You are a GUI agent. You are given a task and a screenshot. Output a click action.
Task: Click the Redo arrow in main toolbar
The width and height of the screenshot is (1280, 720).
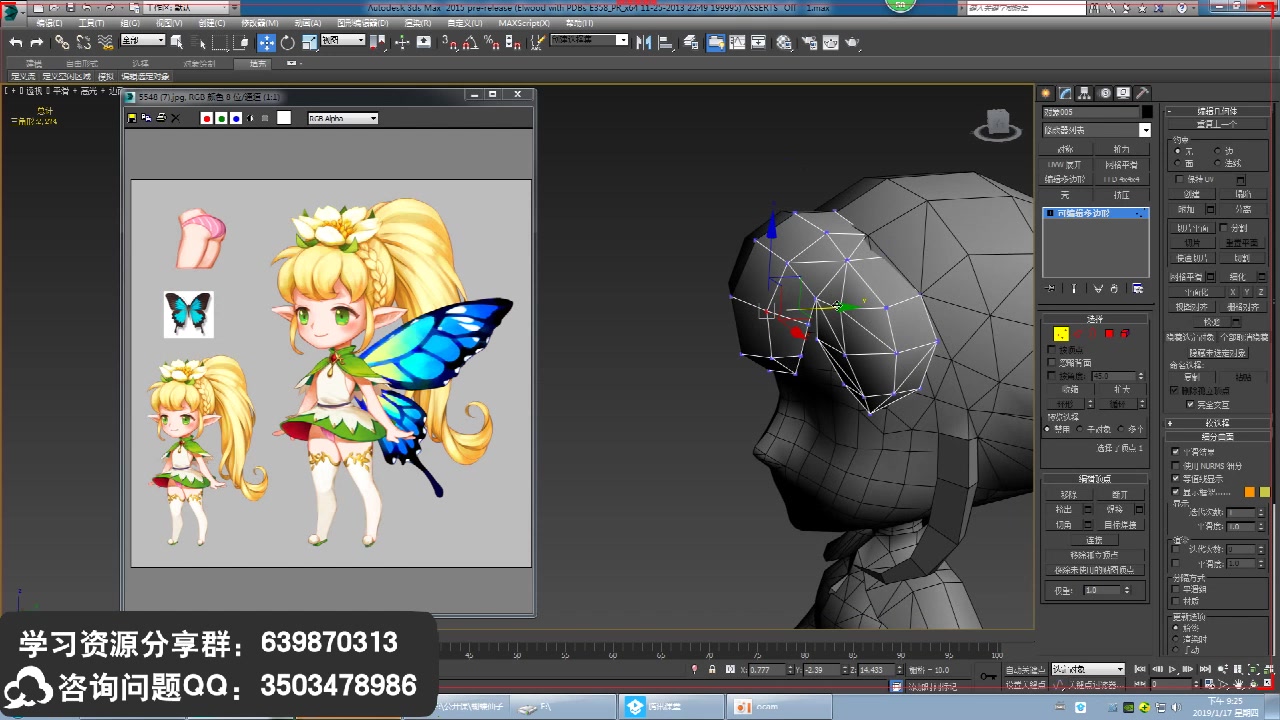(x=37, y=43)
